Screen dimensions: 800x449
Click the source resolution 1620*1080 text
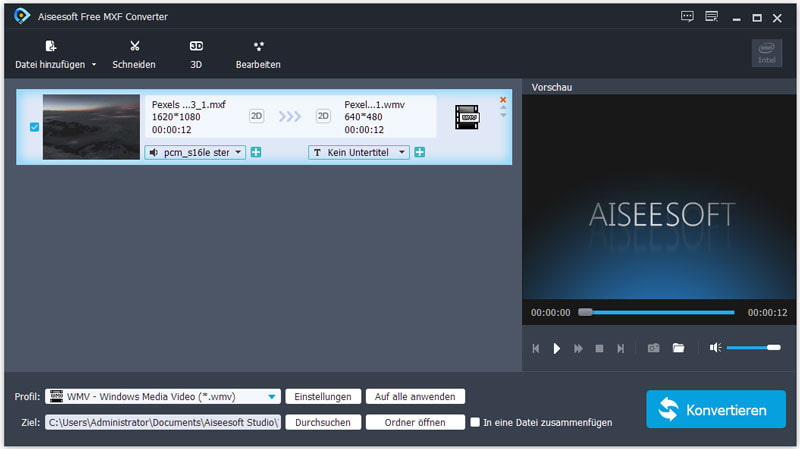176,117
